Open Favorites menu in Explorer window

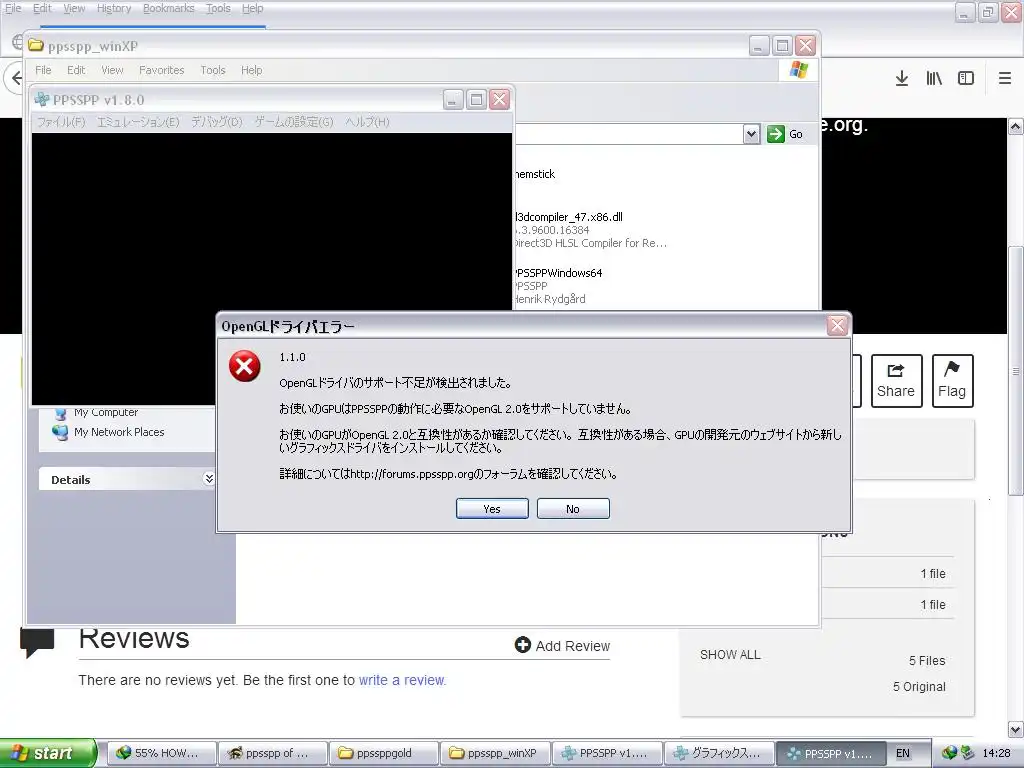pos(161,70)
